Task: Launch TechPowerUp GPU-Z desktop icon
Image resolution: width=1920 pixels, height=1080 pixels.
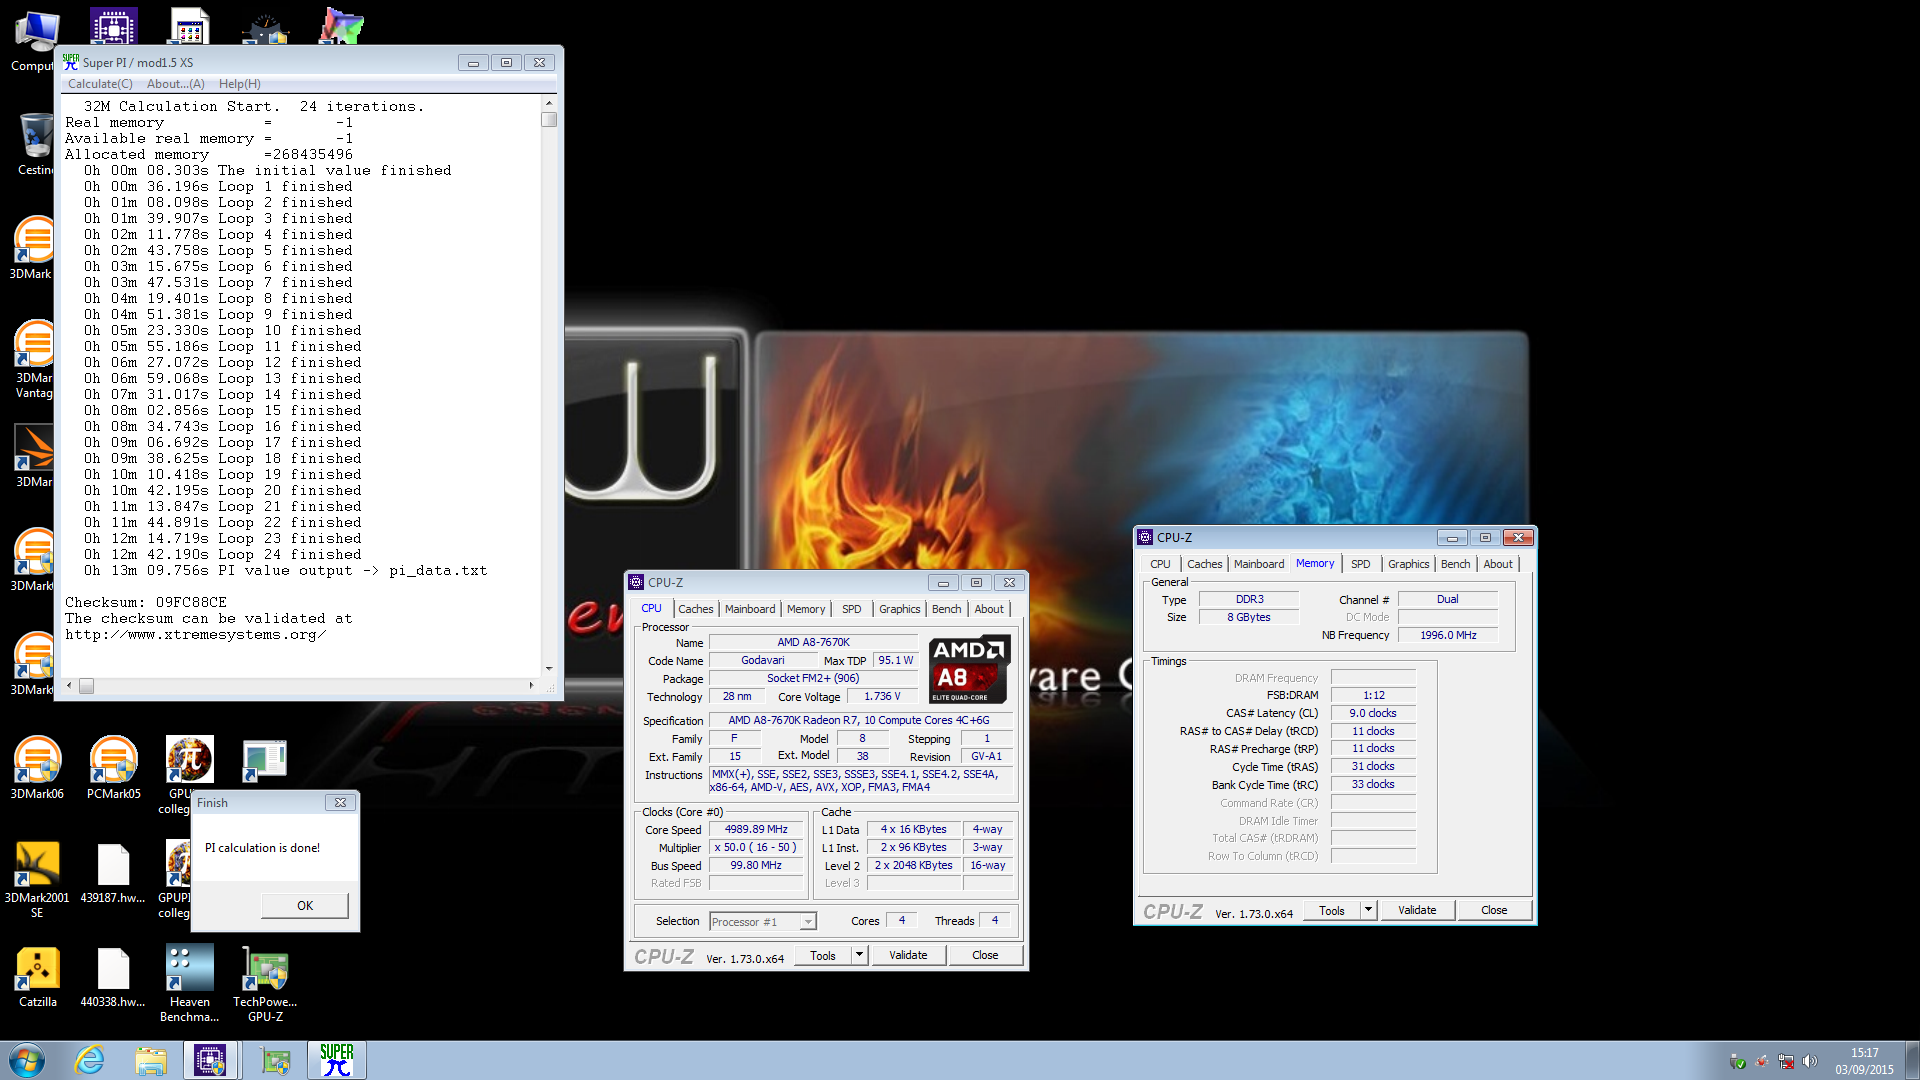Action: tap(265, 984)
